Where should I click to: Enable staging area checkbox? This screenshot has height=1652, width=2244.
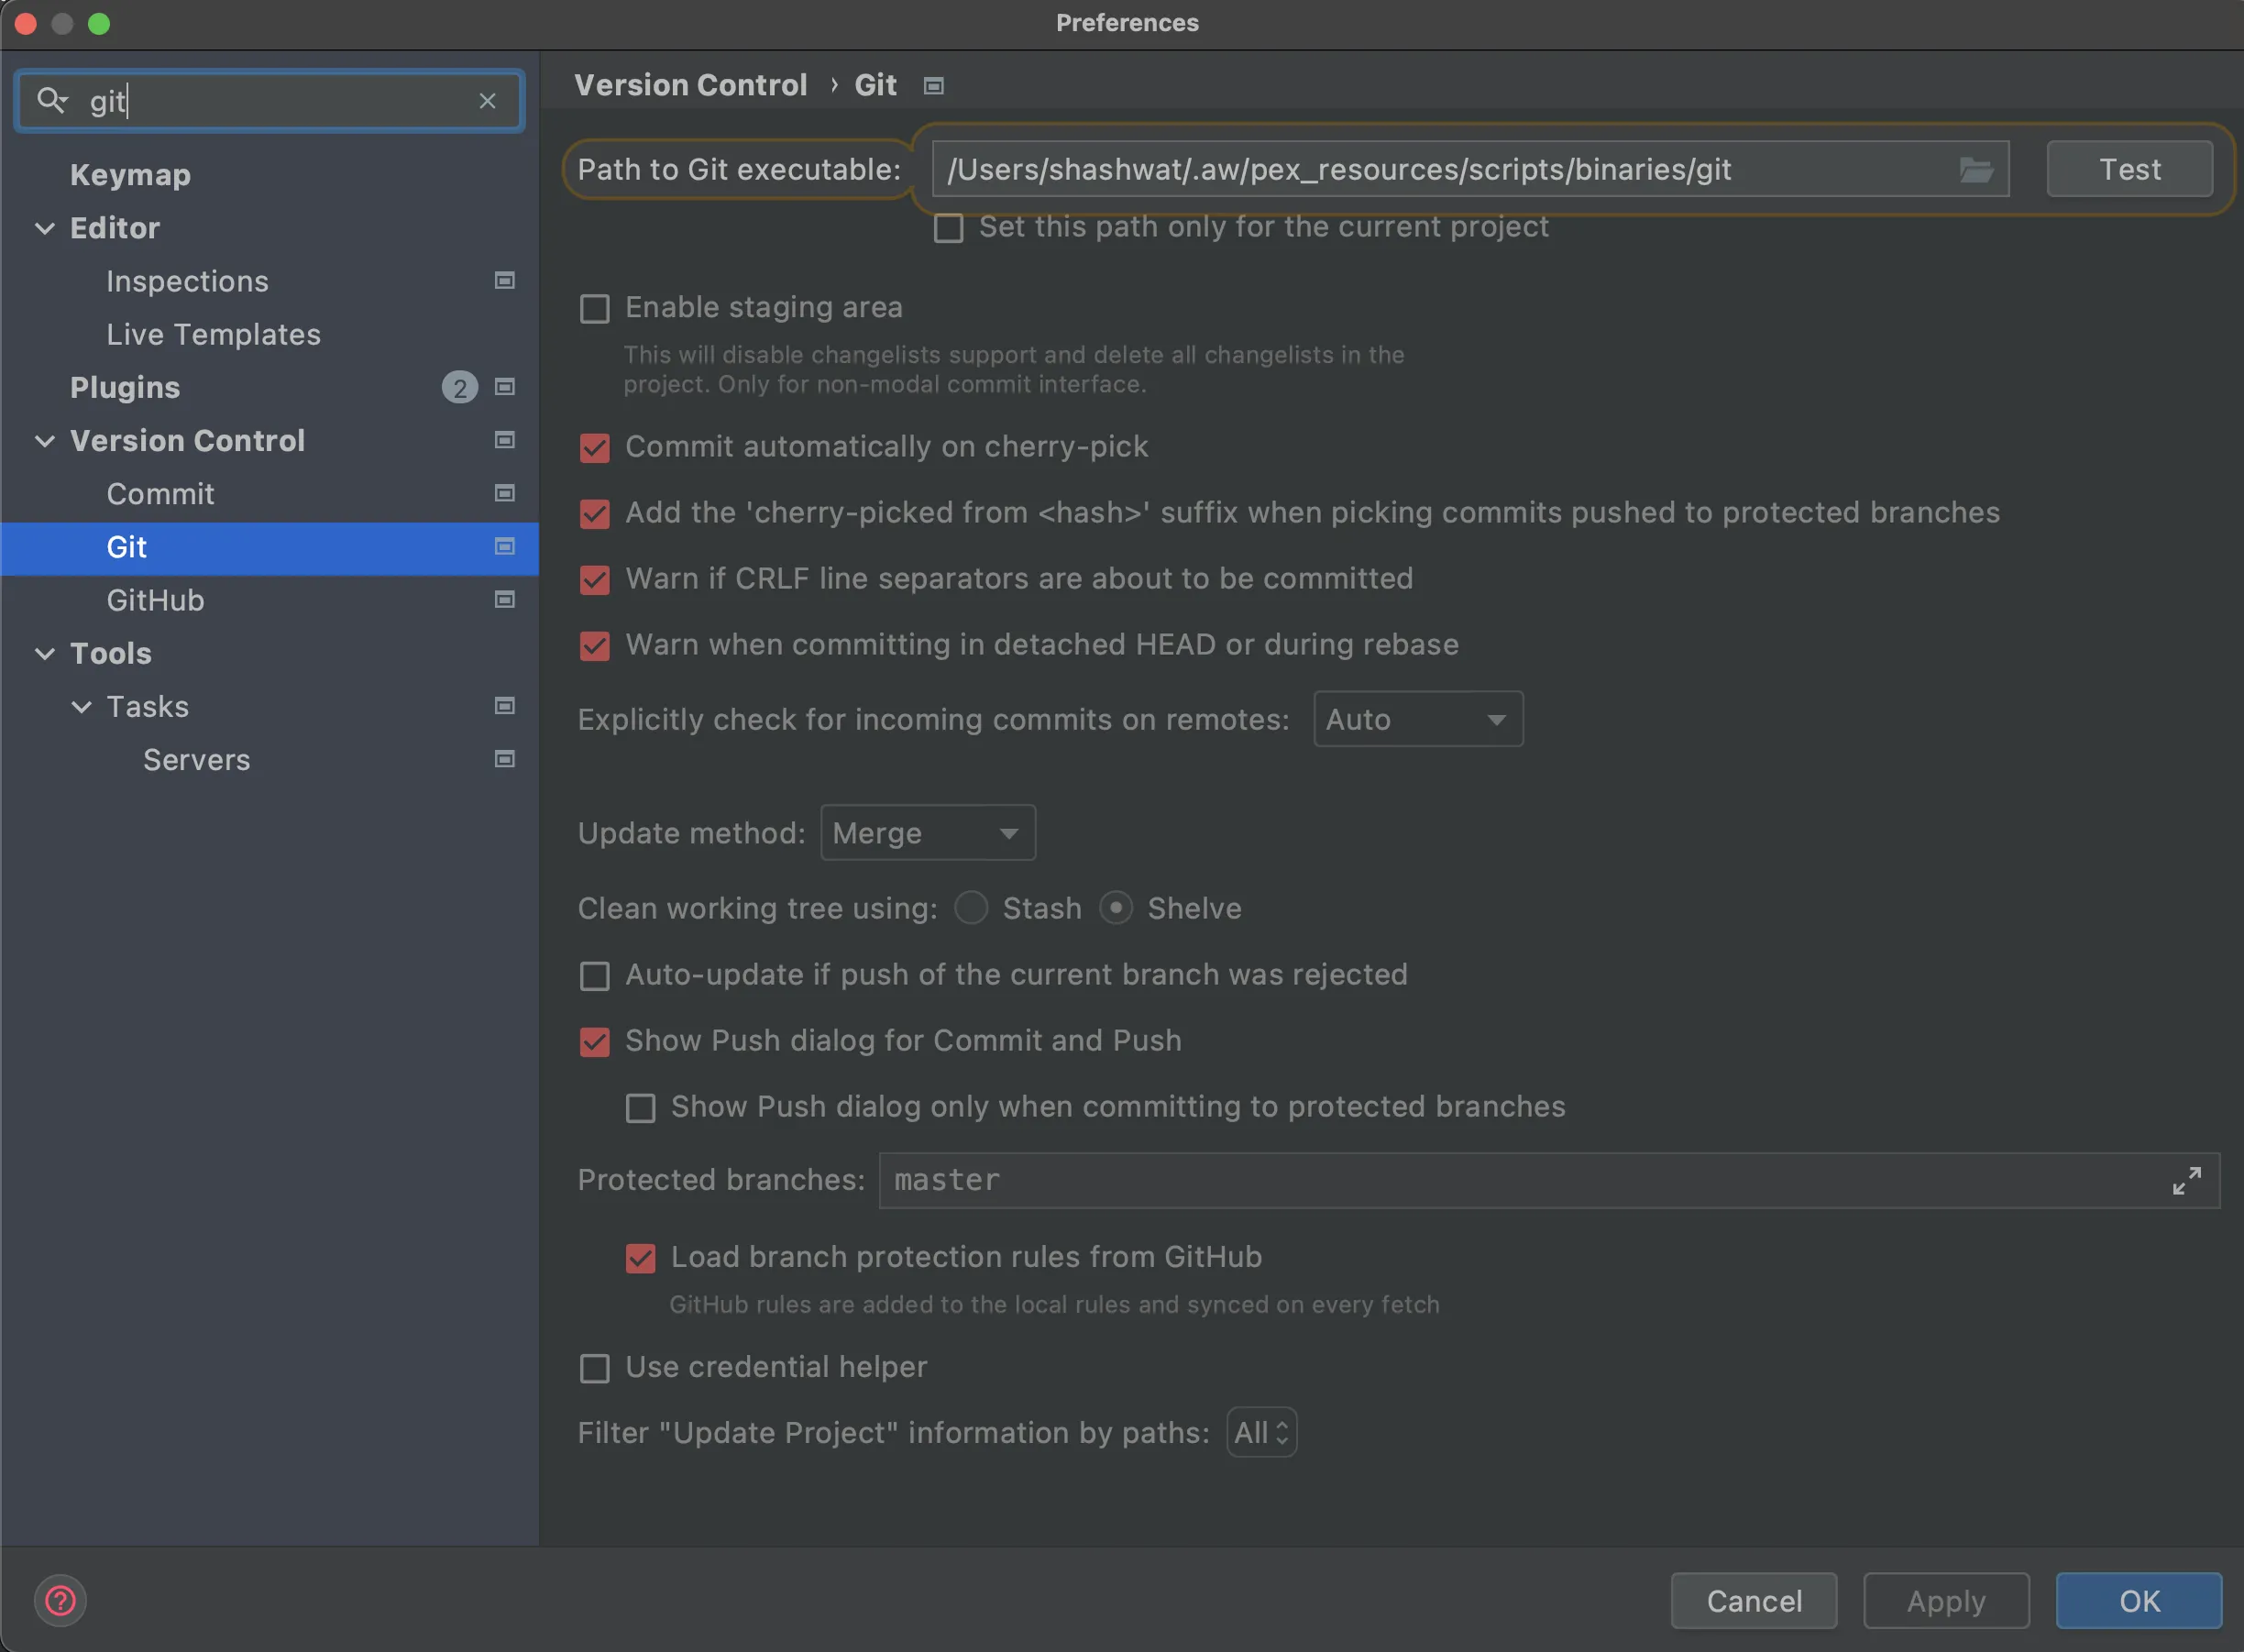(x=595, y=308)
